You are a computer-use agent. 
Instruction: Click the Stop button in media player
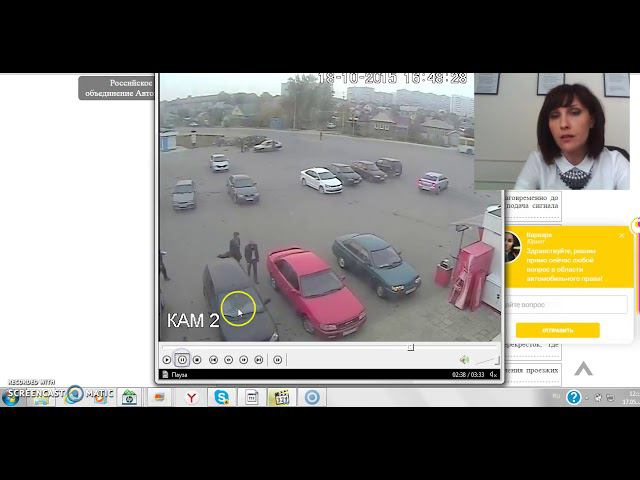click(197, 360)
